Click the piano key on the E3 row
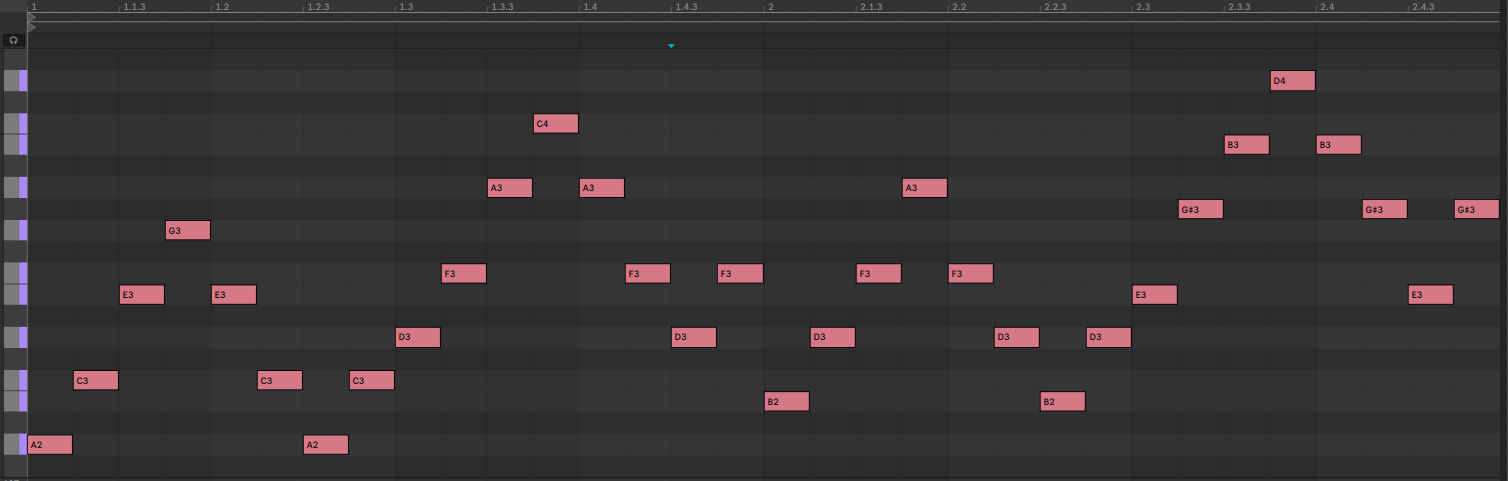 15,294
